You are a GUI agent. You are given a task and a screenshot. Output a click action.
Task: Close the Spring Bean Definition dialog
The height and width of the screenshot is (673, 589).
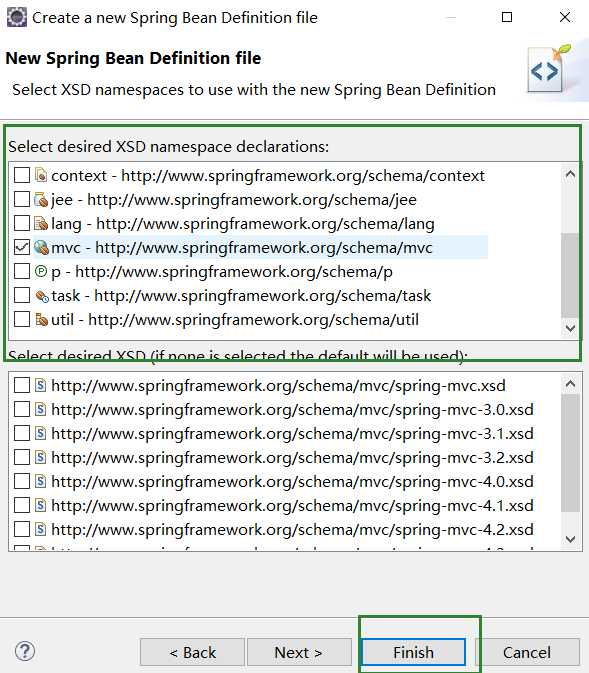coord(565,17)
